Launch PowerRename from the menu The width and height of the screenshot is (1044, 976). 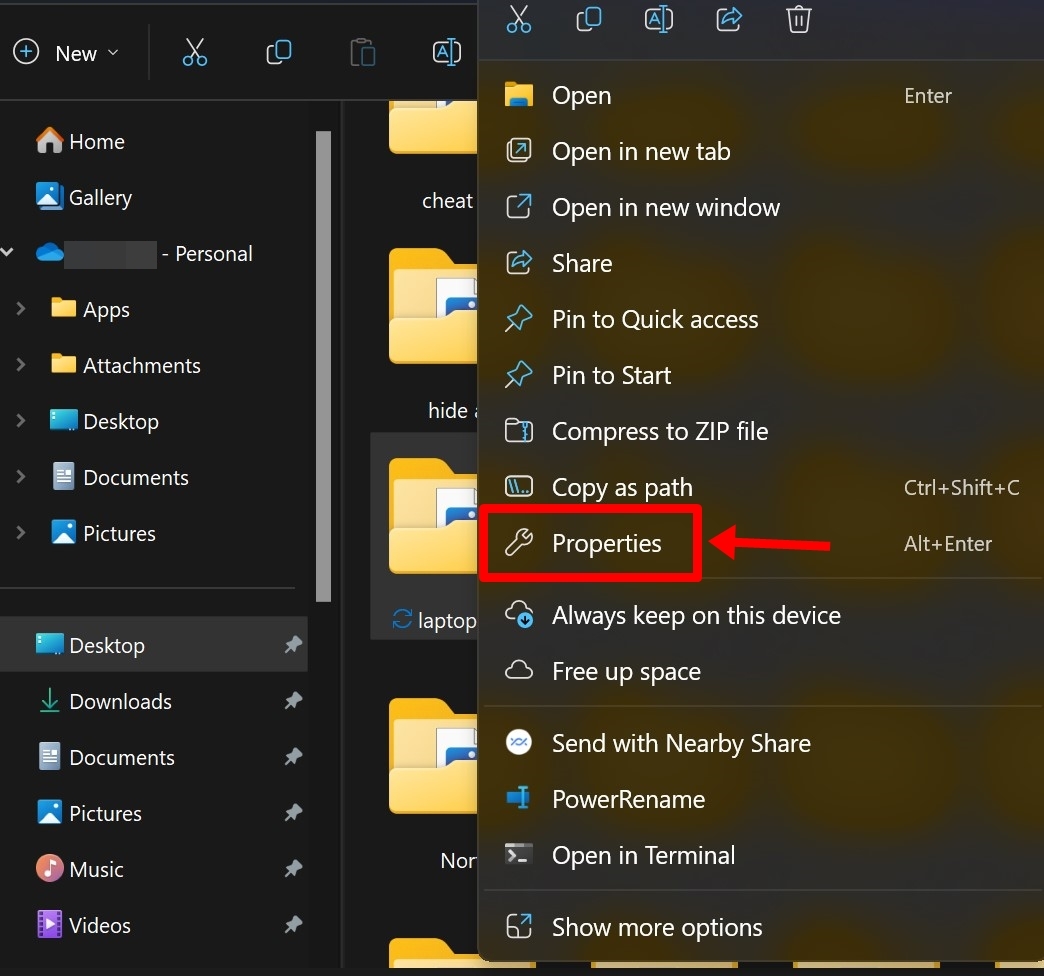pyautogui.click(x=760, y=799)
